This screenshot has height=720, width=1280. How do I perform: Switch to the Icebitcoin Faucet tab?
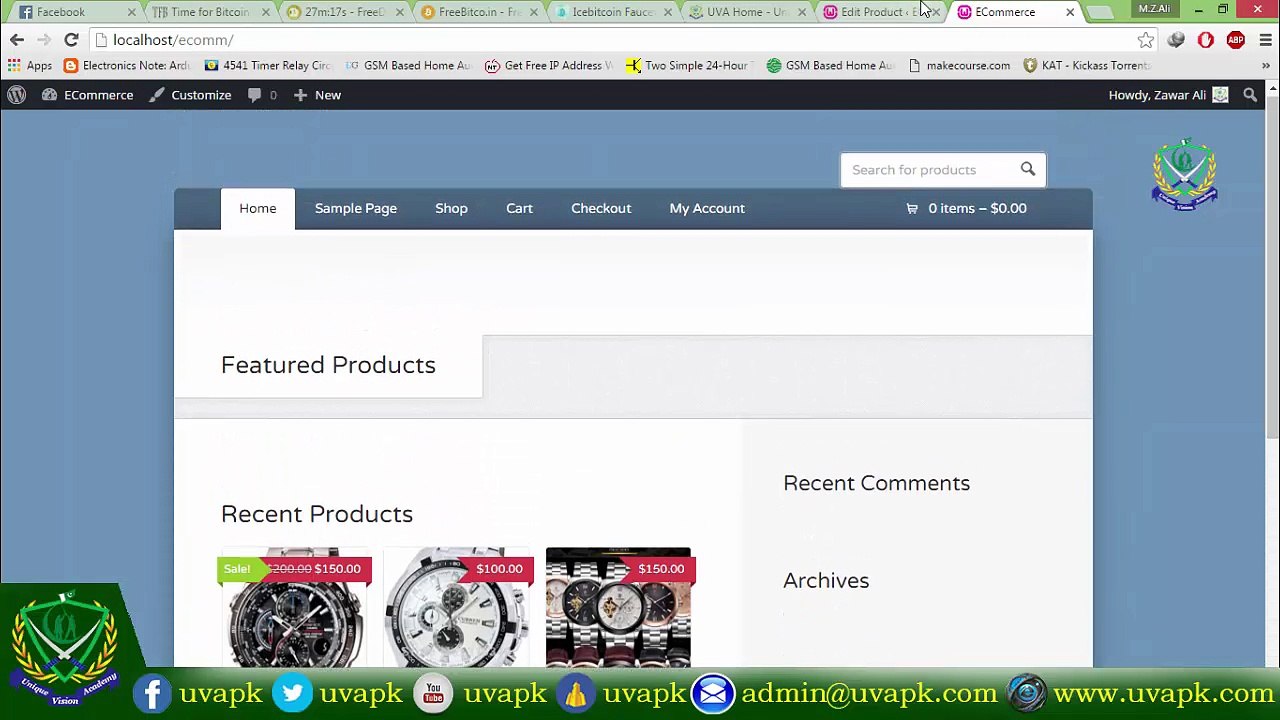click(x=611, y=12)
